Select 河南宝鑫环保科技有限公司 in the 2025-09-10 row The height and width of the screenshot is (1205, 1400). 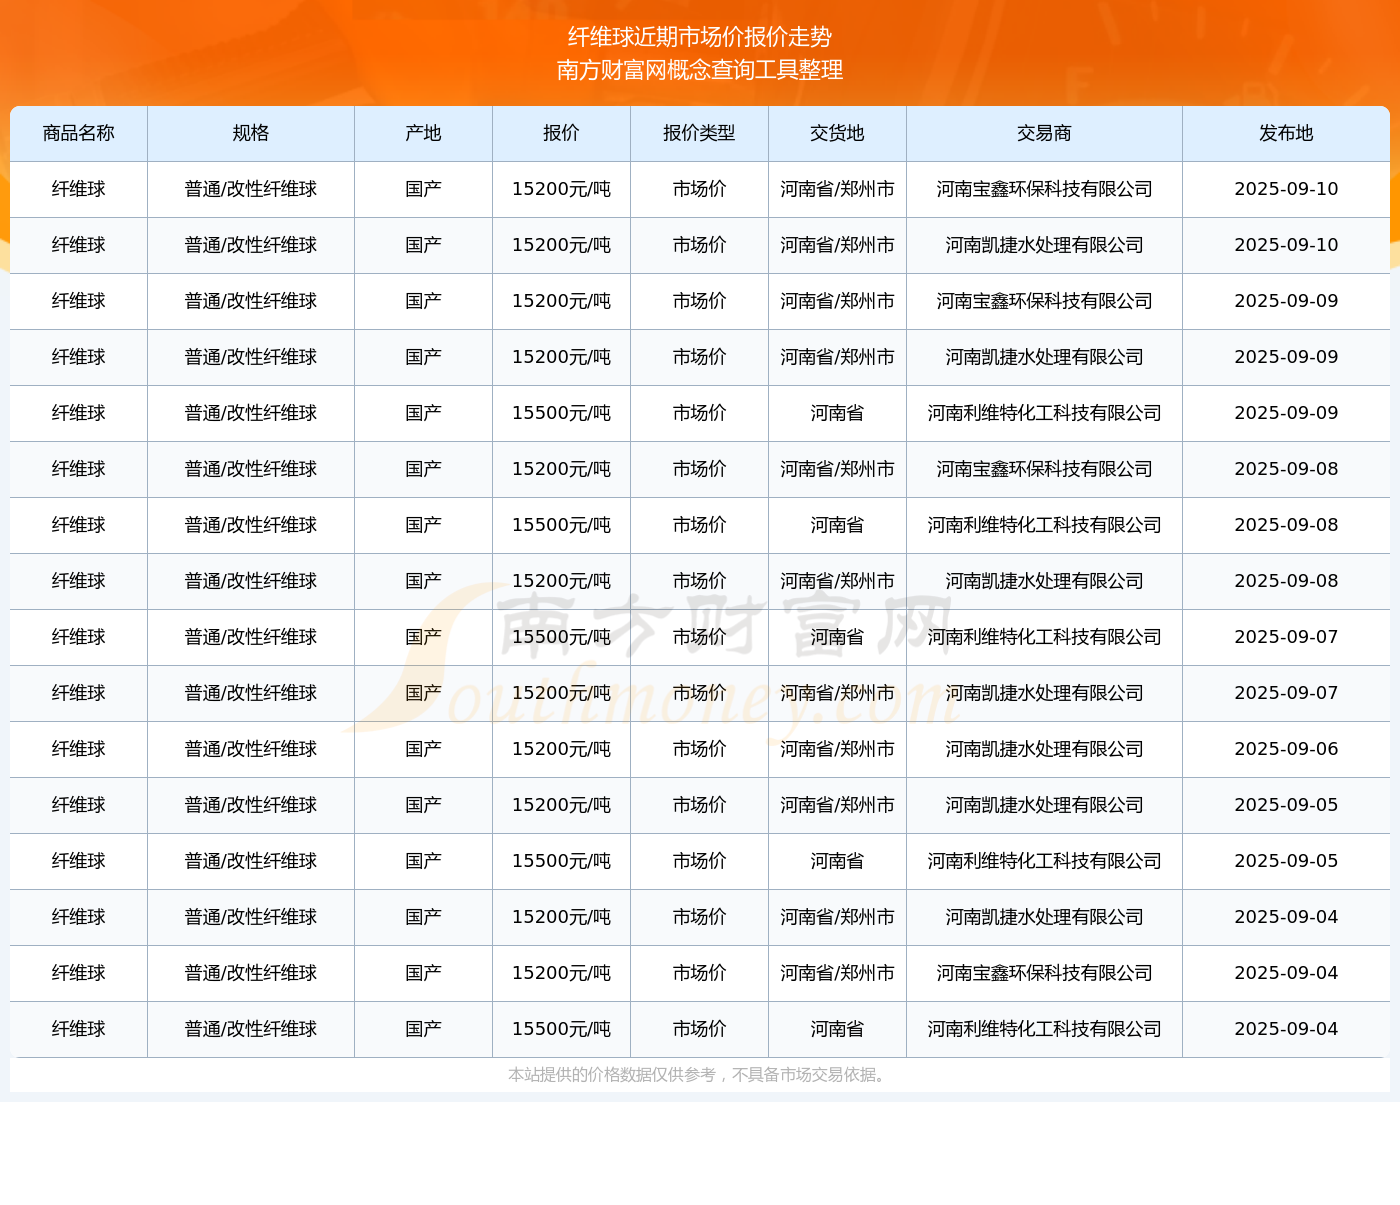point(1045,189)
